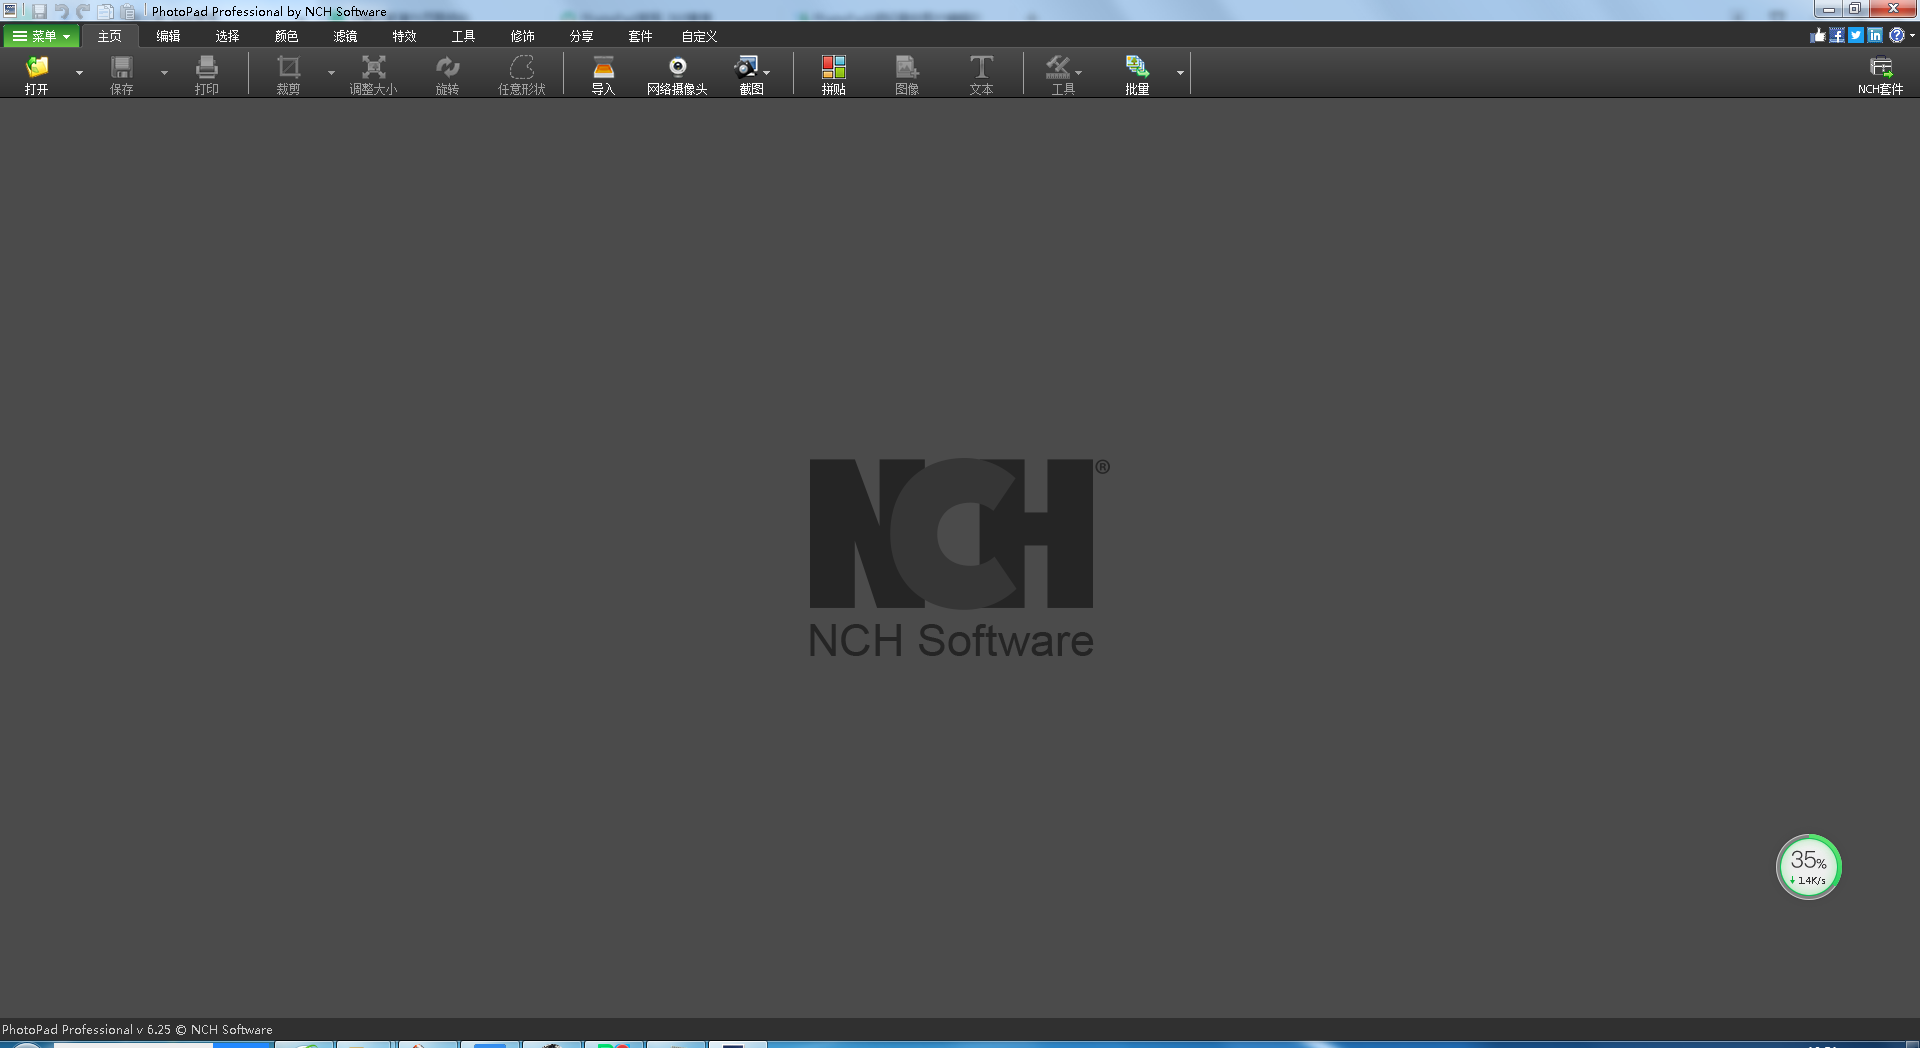This screenshot has height=1048, width=1920.
Task: Select the 自定义 (Custom) tab
Action: tap(699, 36)
